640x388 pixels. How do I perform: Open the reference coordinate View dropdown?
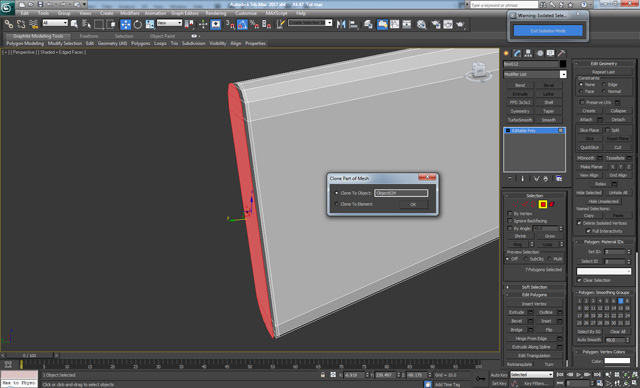tap(169, 23)
